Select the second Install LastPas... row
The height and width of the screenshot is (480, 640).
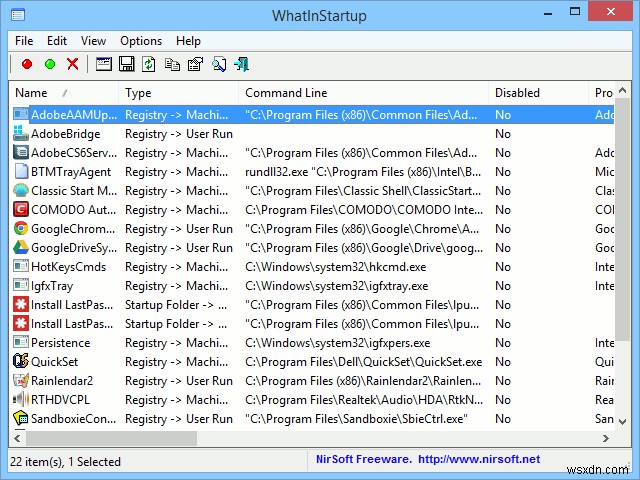coord(311,324)
